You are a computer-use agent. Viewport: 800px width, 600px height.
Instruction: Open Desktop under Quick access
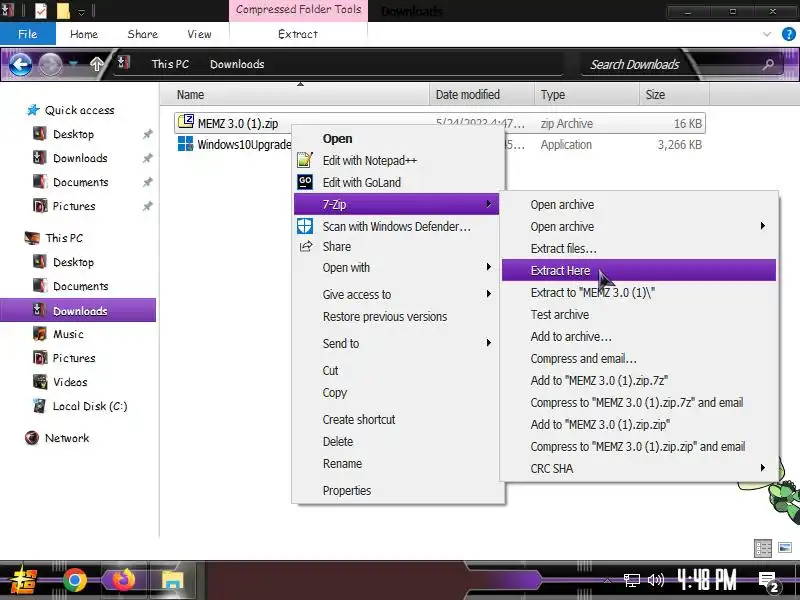73,134
